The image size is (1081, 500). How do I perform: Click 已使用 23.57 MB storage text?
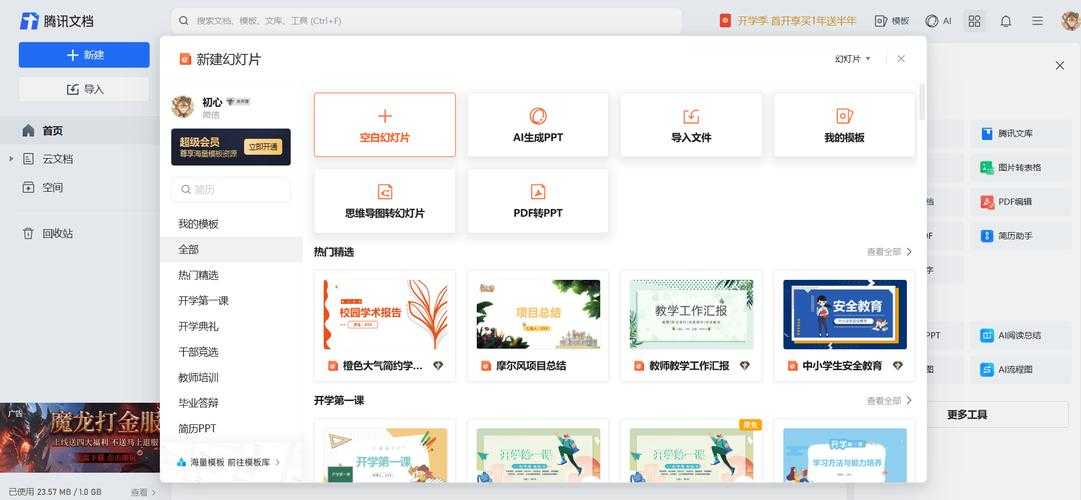[54, 492]
